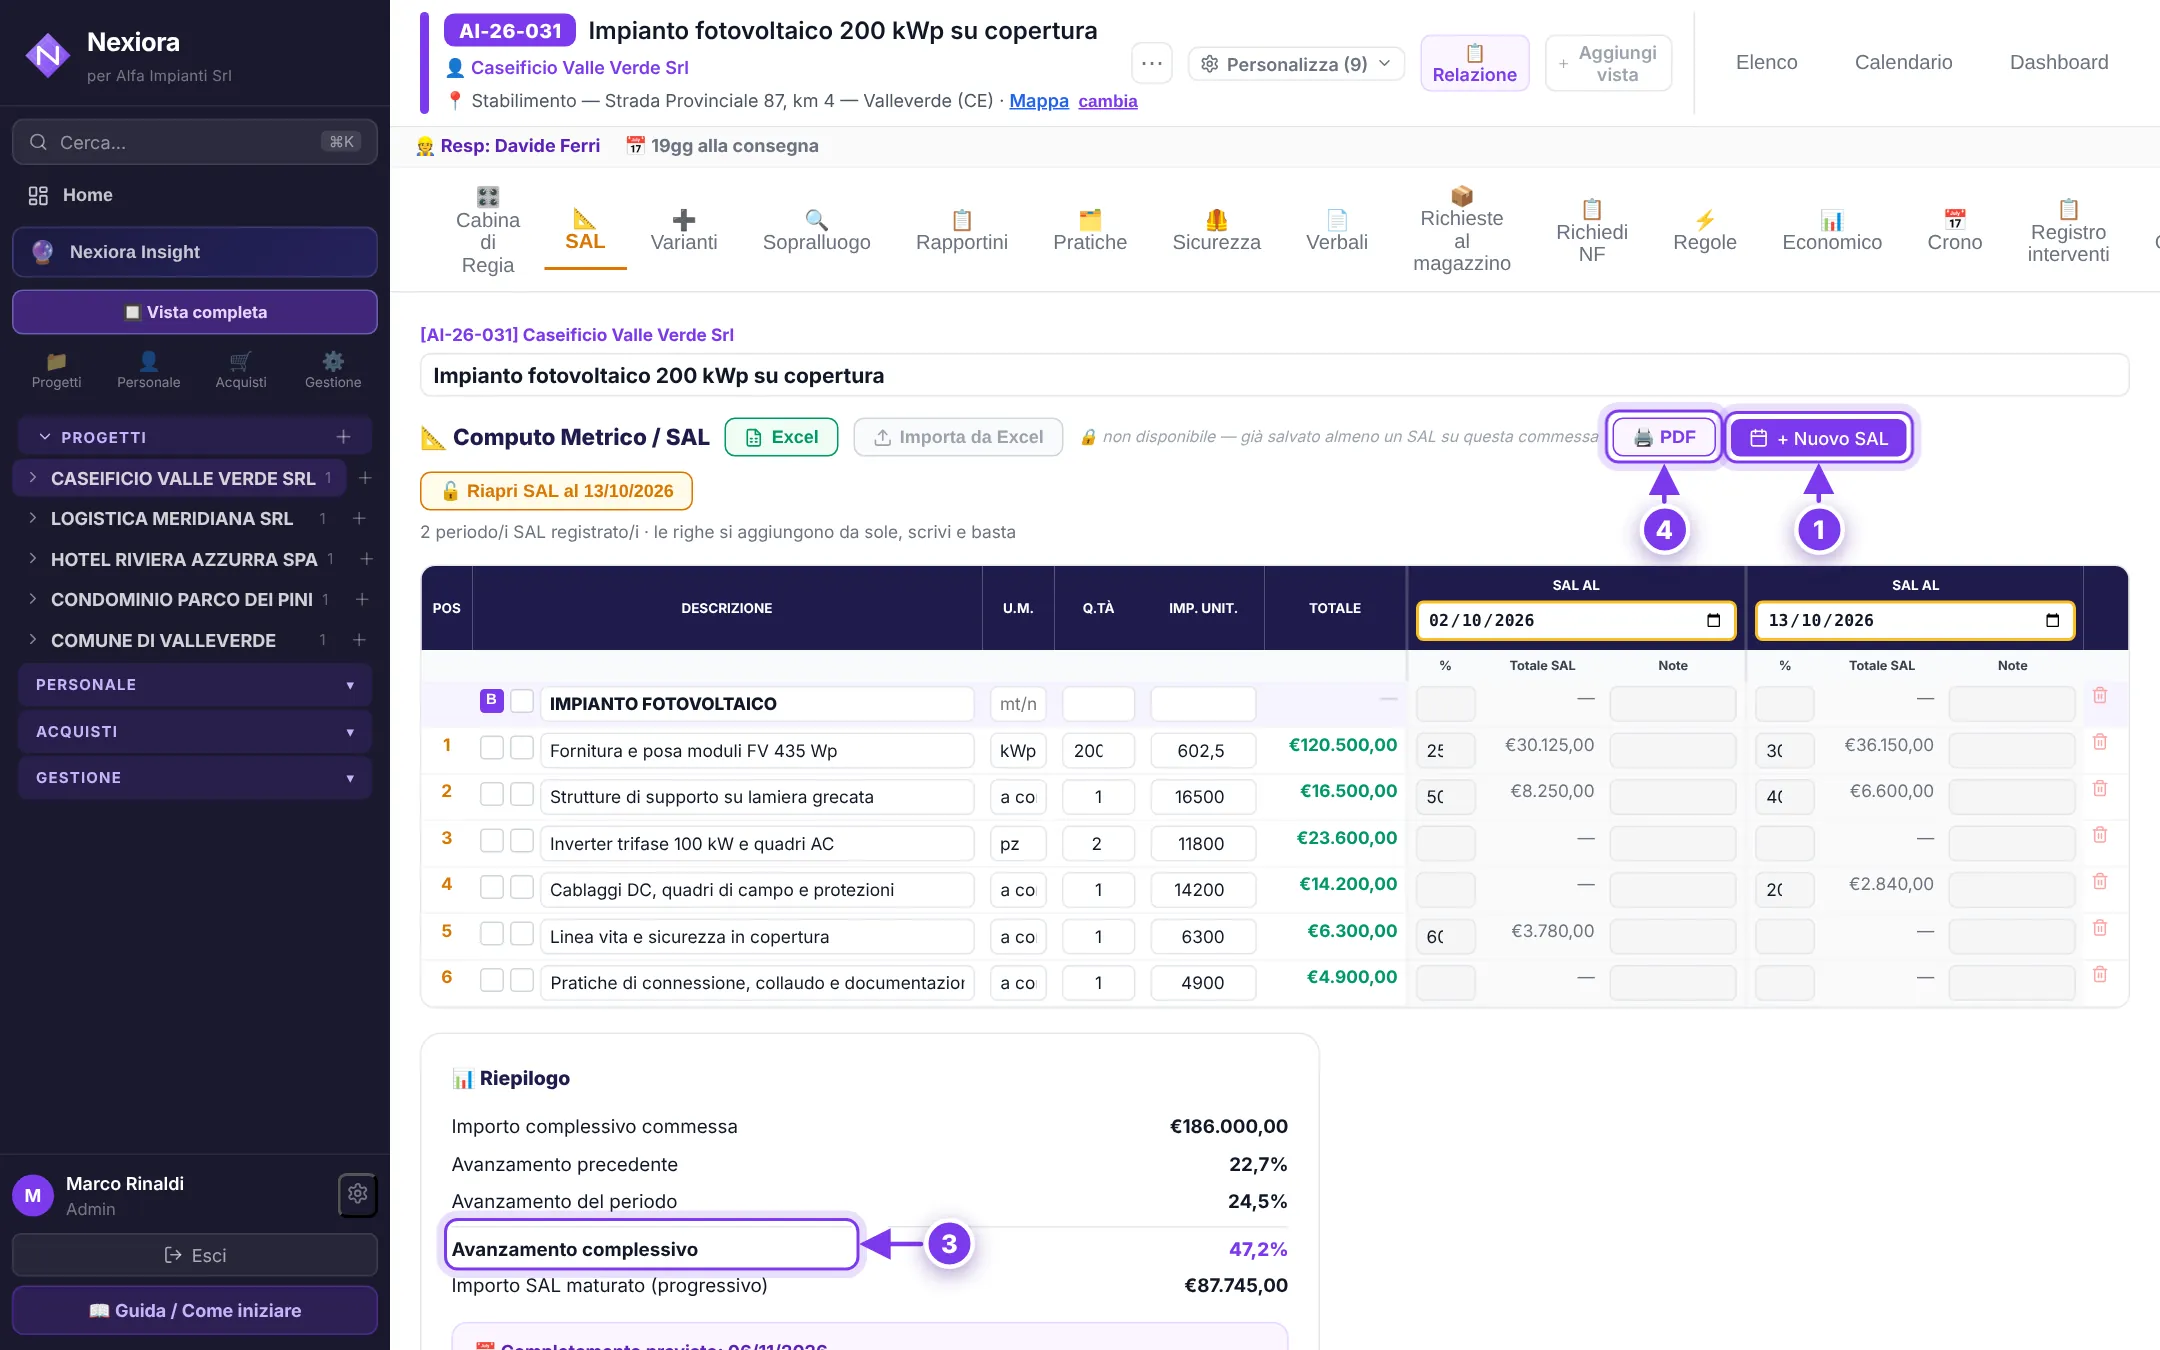This screenshot has height=1350, width=2160.
Task: Open the Mappa link
Action: (1039, 101)
